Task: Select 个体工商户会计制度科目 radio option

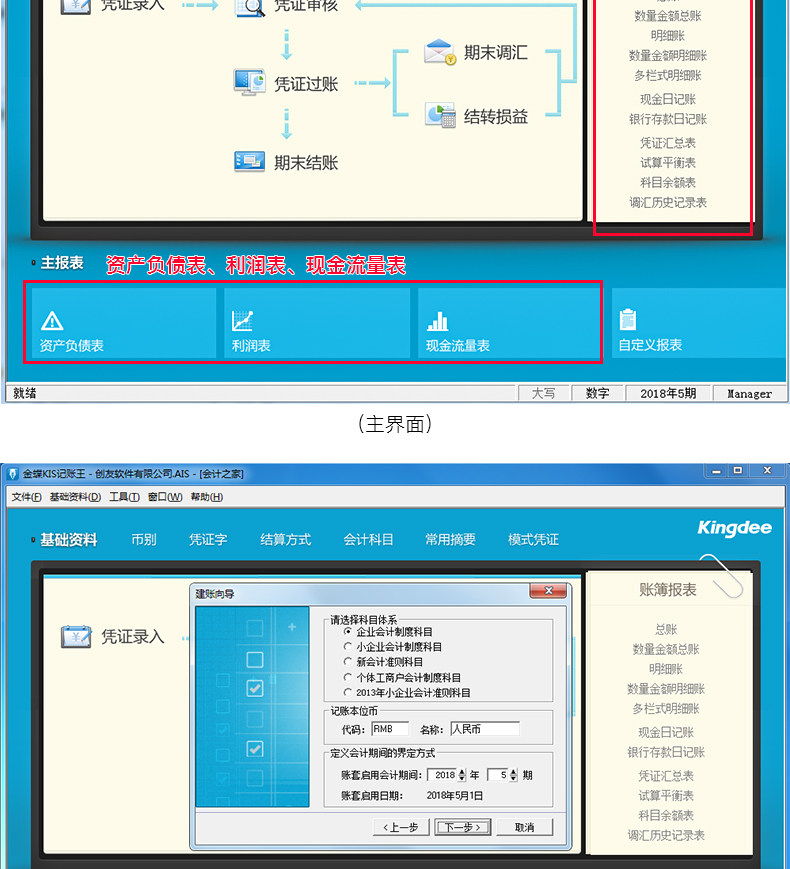Action: click(348, 677)
